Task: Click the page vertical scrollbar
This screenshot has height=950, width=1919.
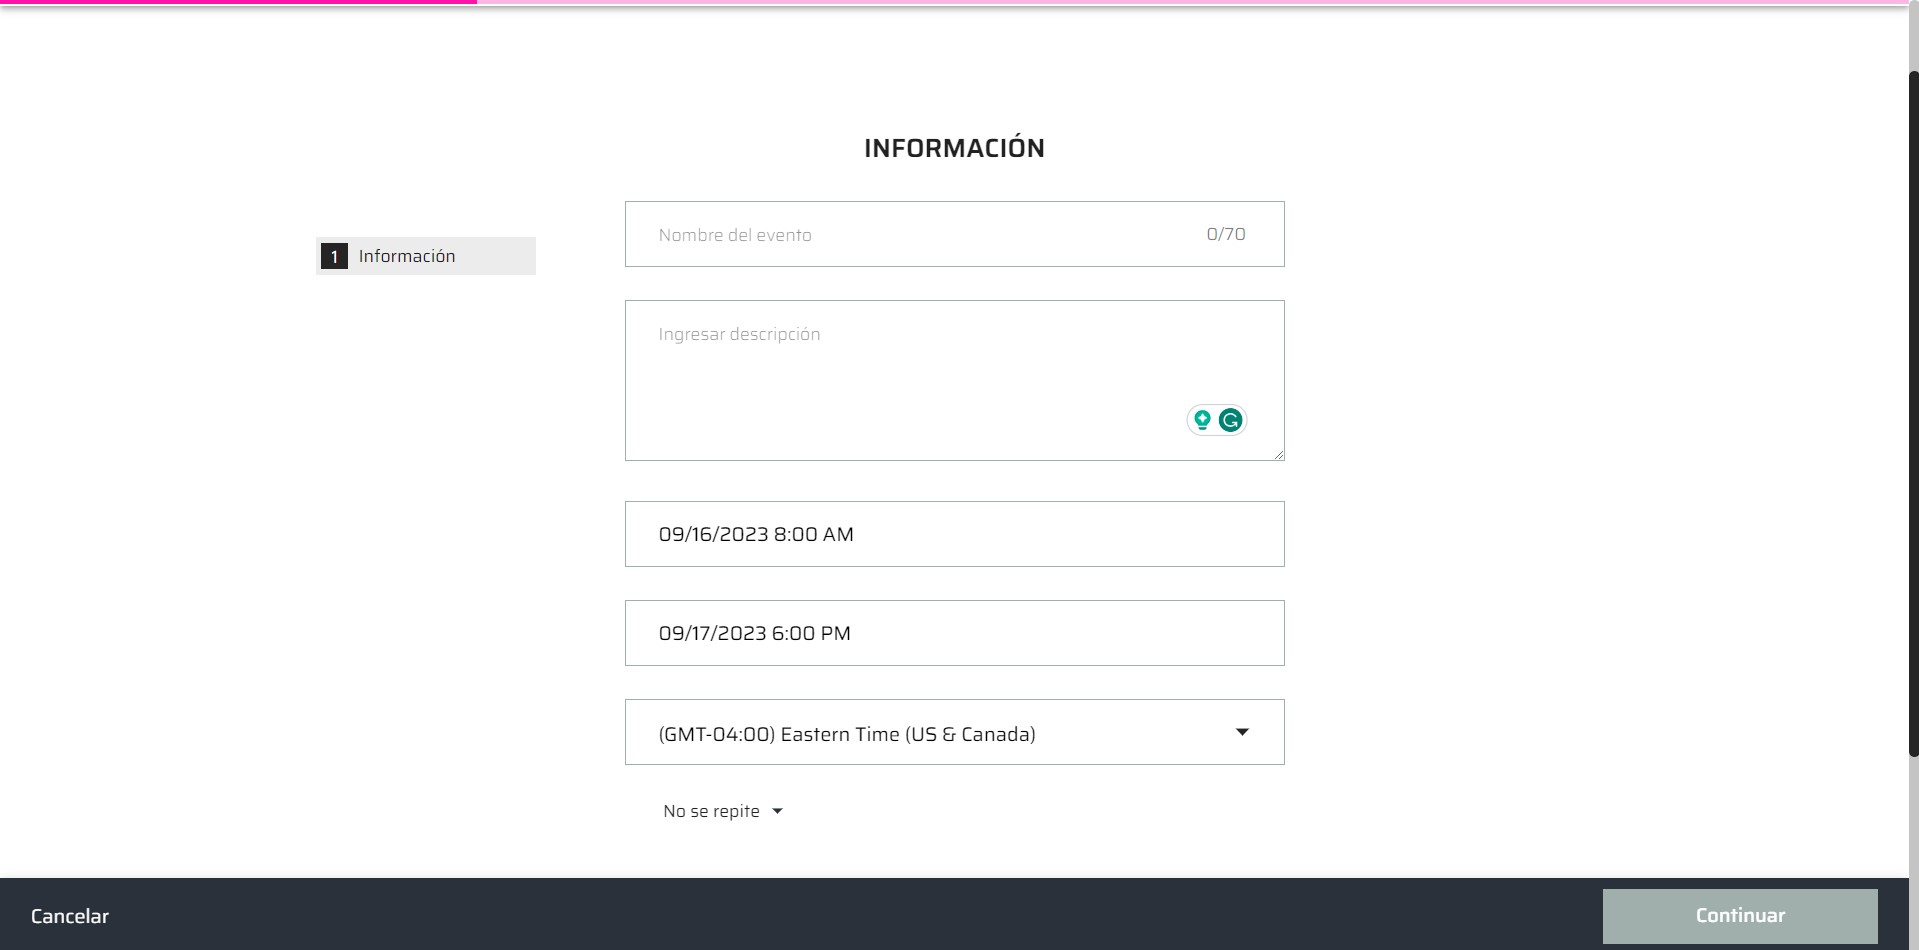Action: click(x=1914, y=413)
